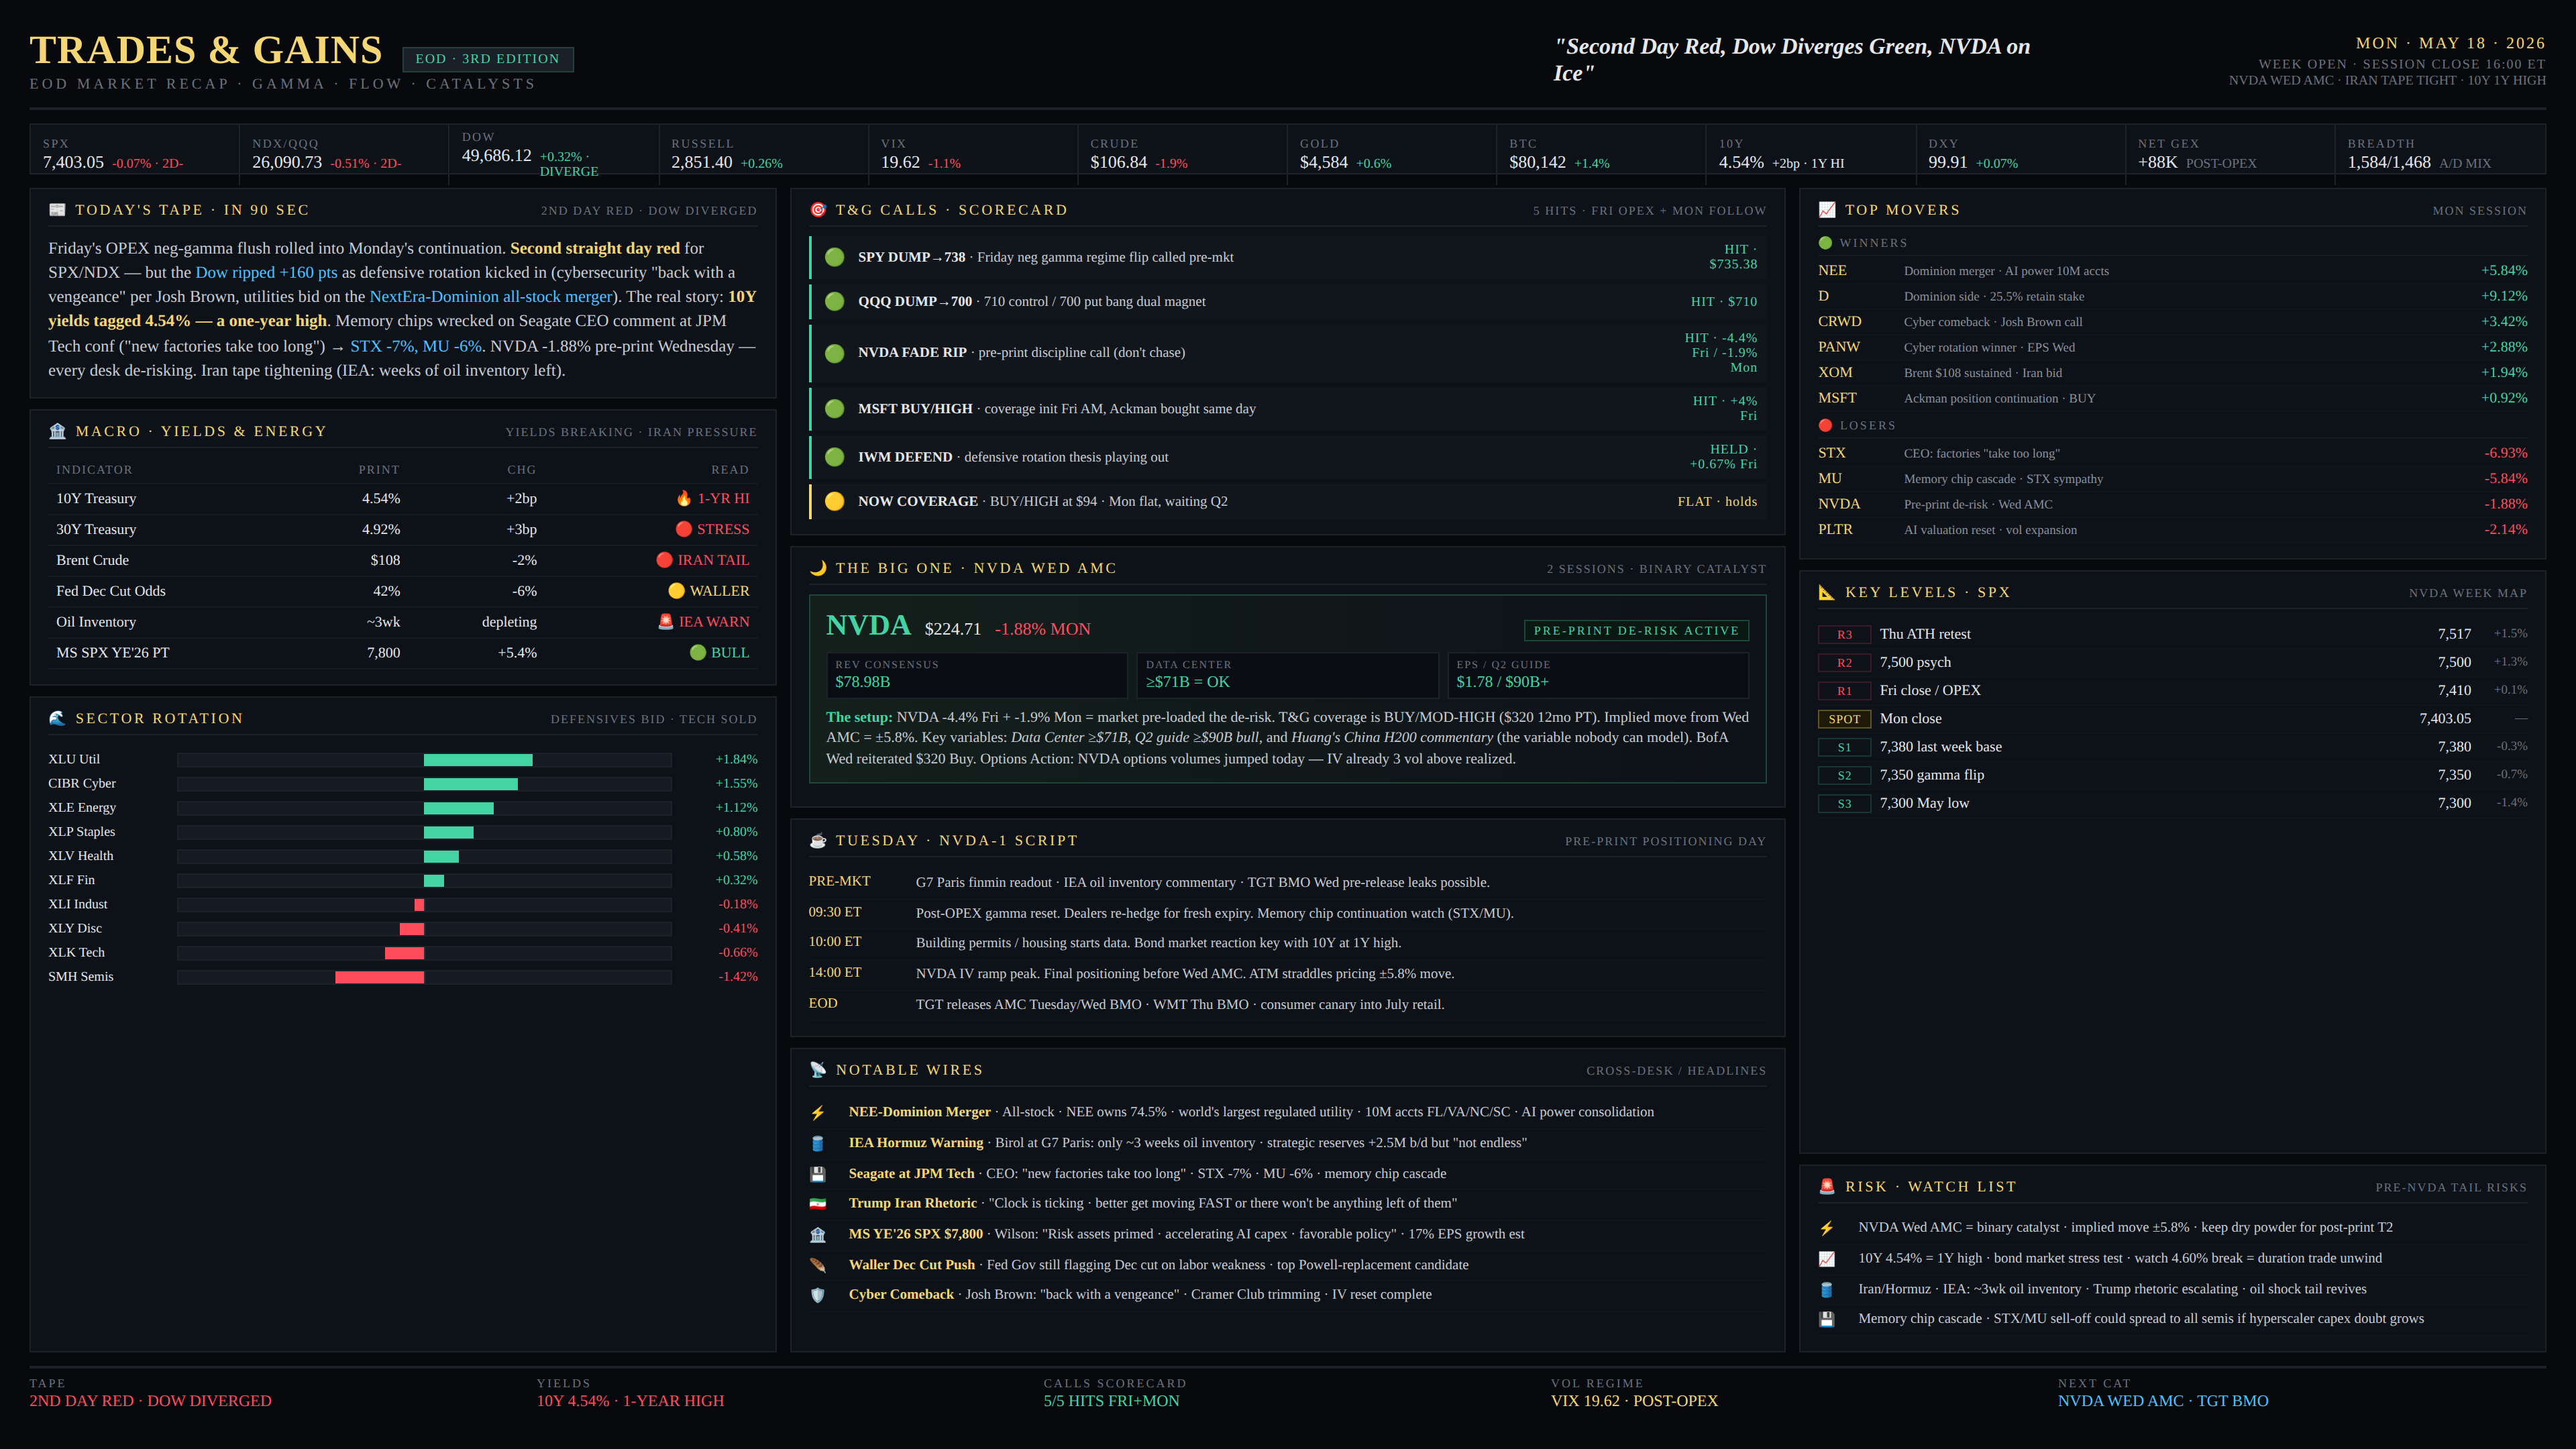Click the MSFT BUY/HIGH call label

915,408
